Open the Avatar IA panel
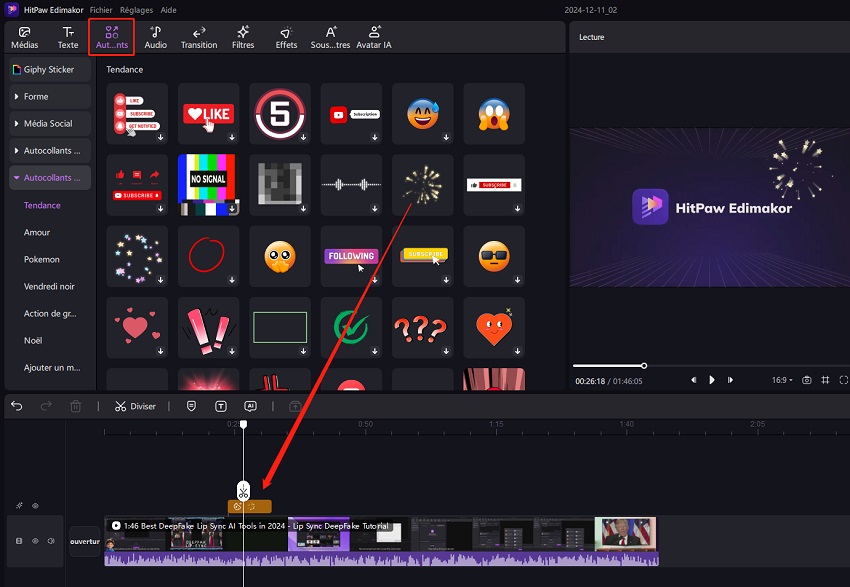Viewport: 850px width, 587px height. [x=374, y=37]
